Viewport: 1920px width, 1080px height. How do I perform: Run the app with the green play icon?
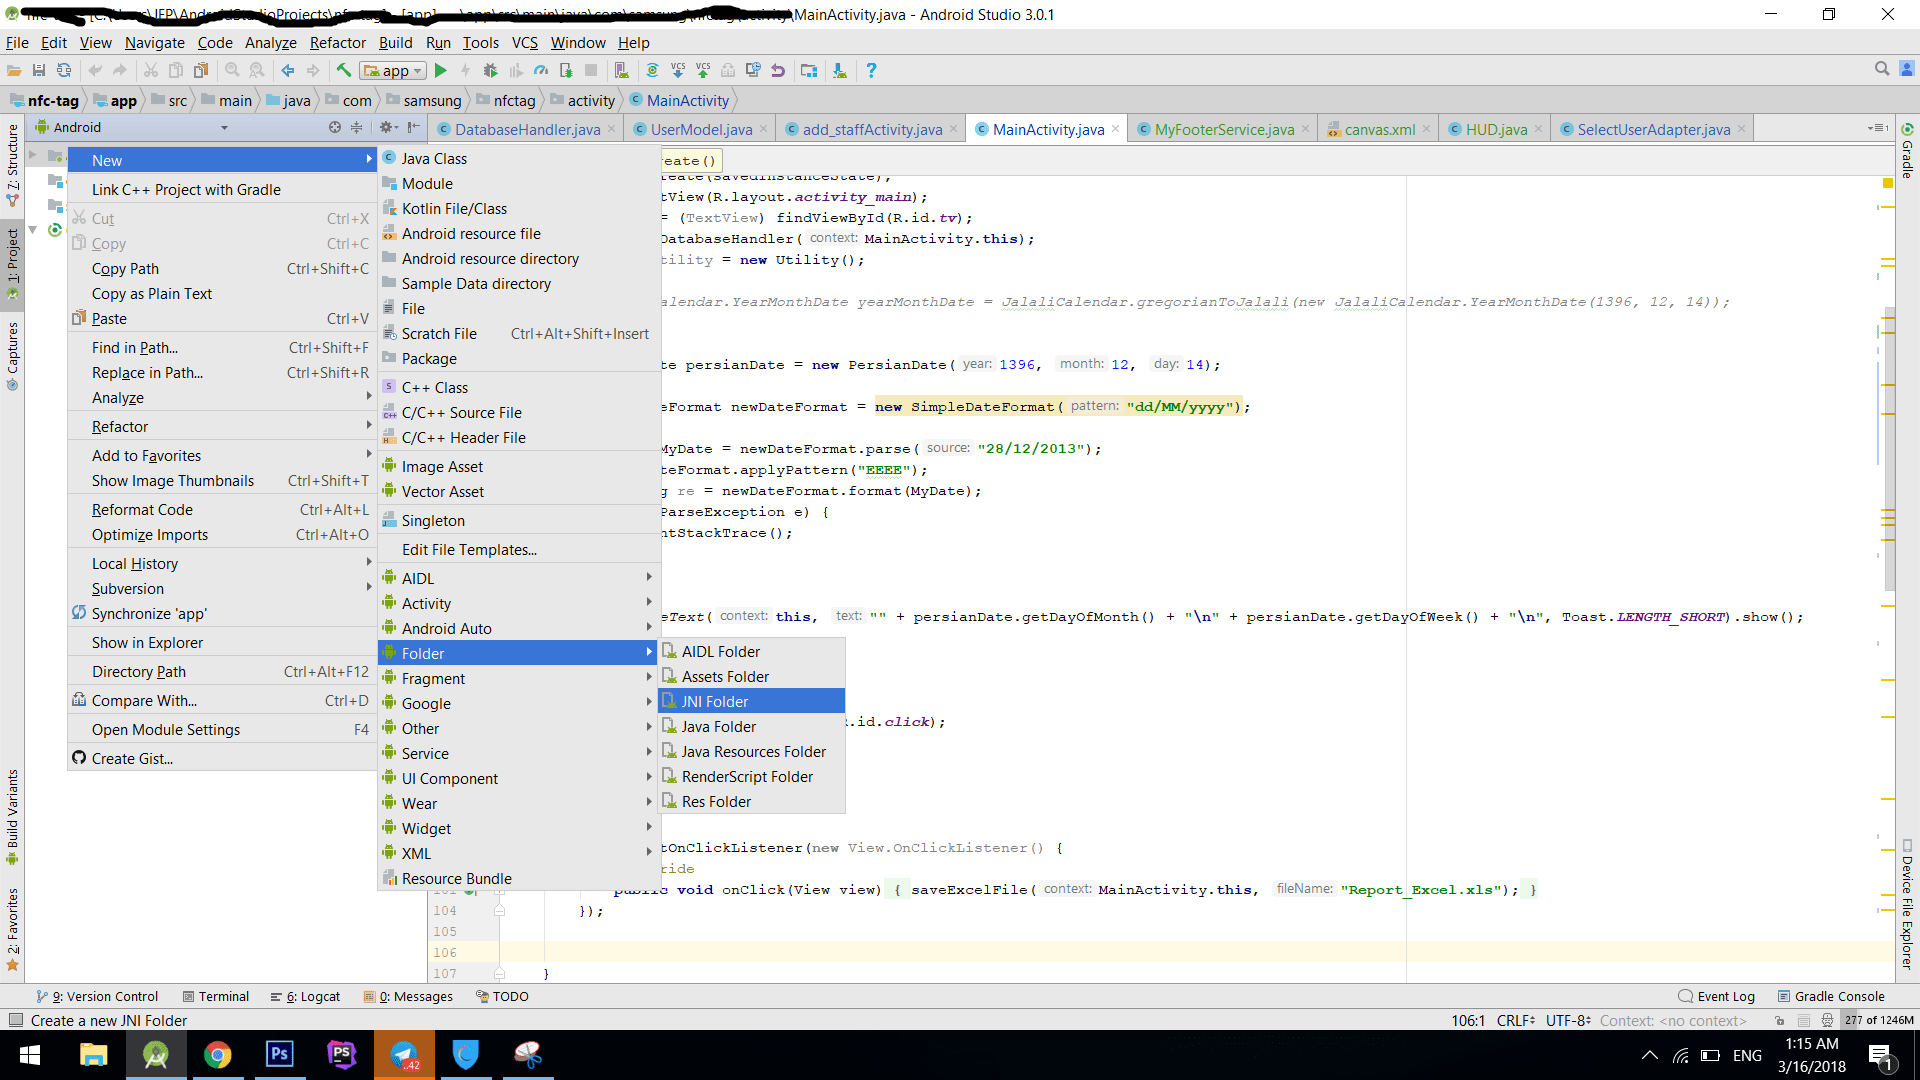(x=441, y=71)
